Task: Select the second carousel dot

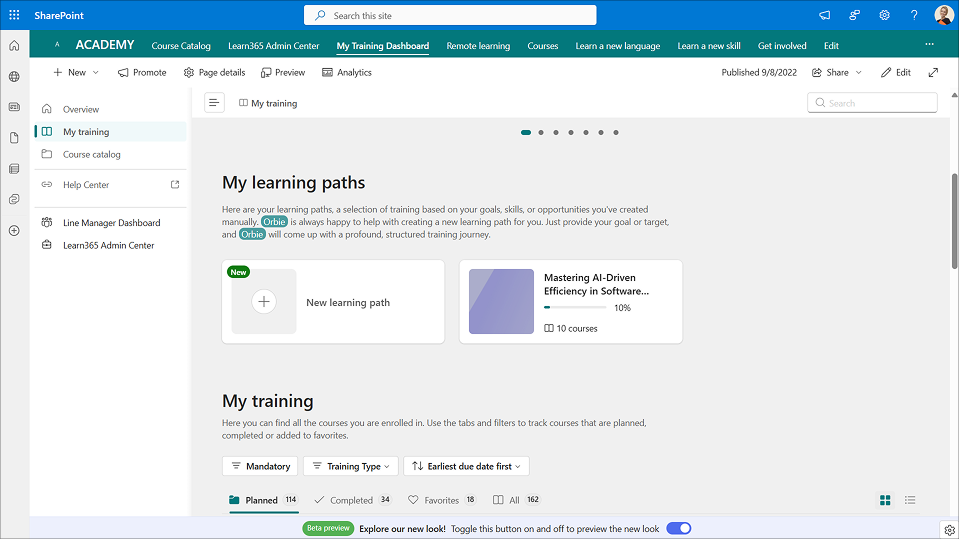Action: tap(541, 132)
